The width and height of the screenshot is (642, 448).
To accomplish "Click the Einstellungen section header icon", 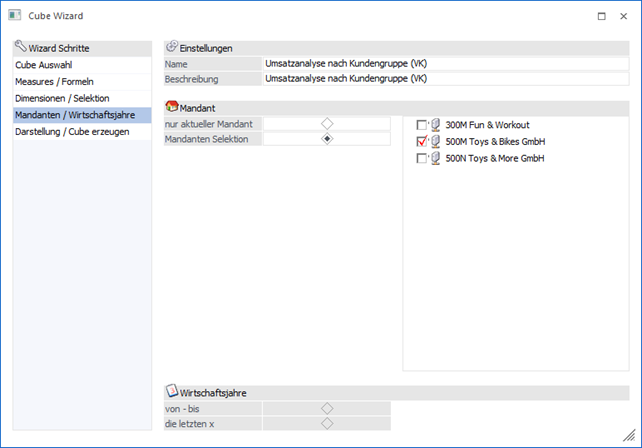I will [171, 47].
